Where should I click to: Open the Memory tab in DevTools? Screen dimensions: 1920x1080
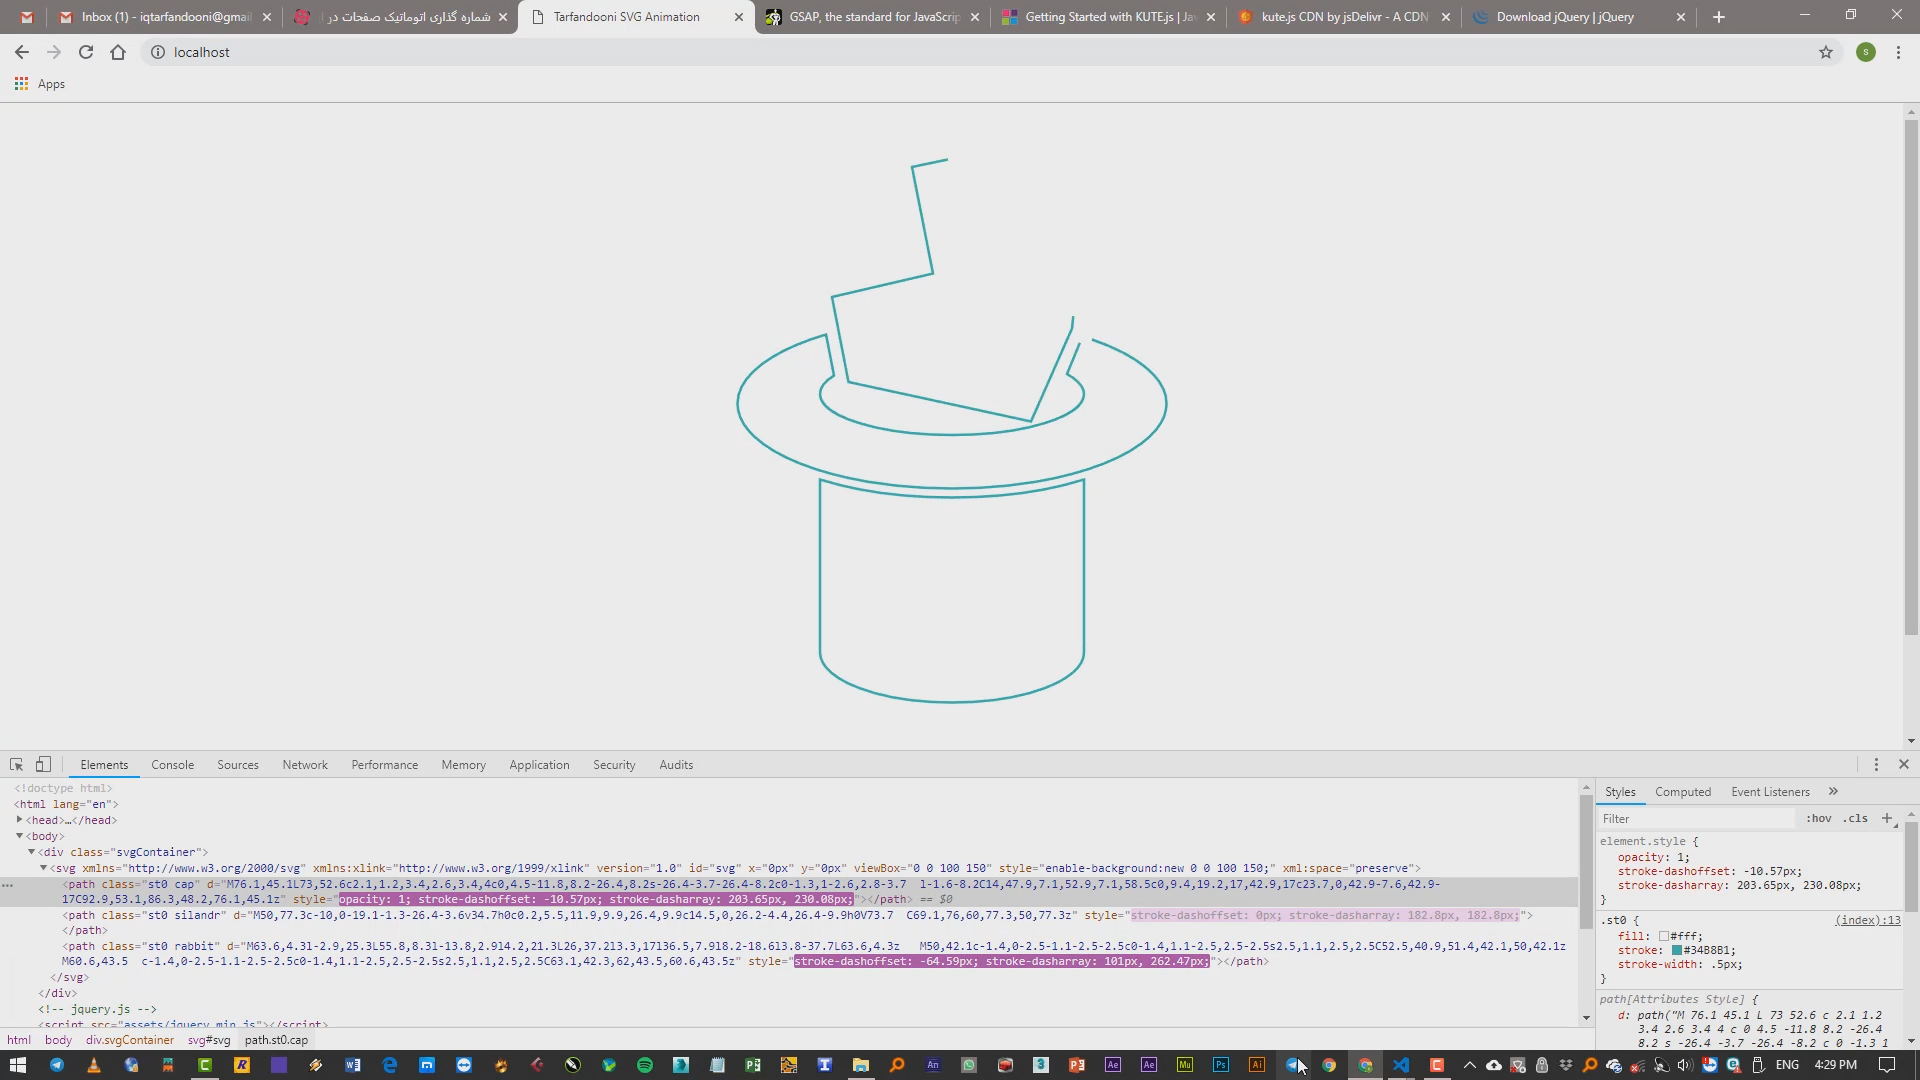463,765
